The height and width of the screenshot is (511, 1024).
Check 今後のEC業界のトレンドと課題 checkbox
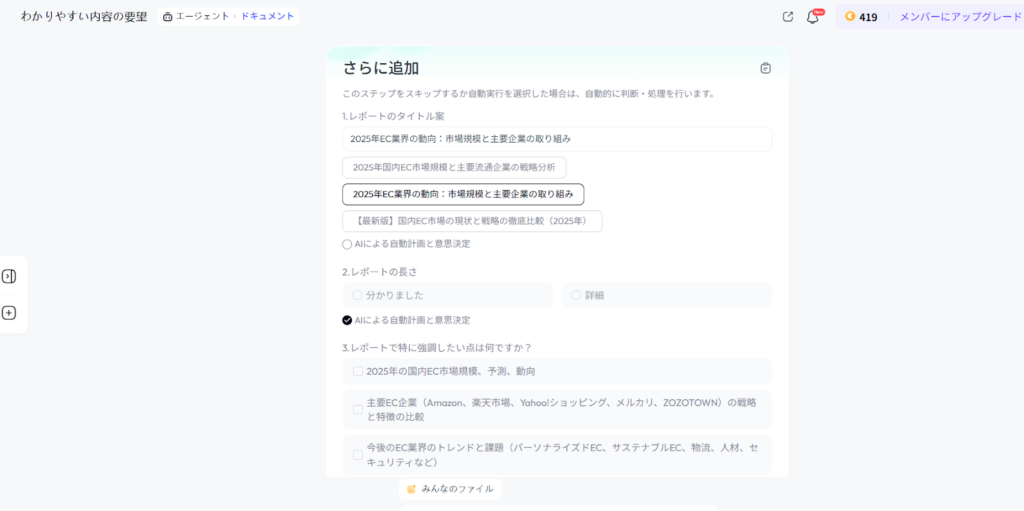tap(357, 454)
